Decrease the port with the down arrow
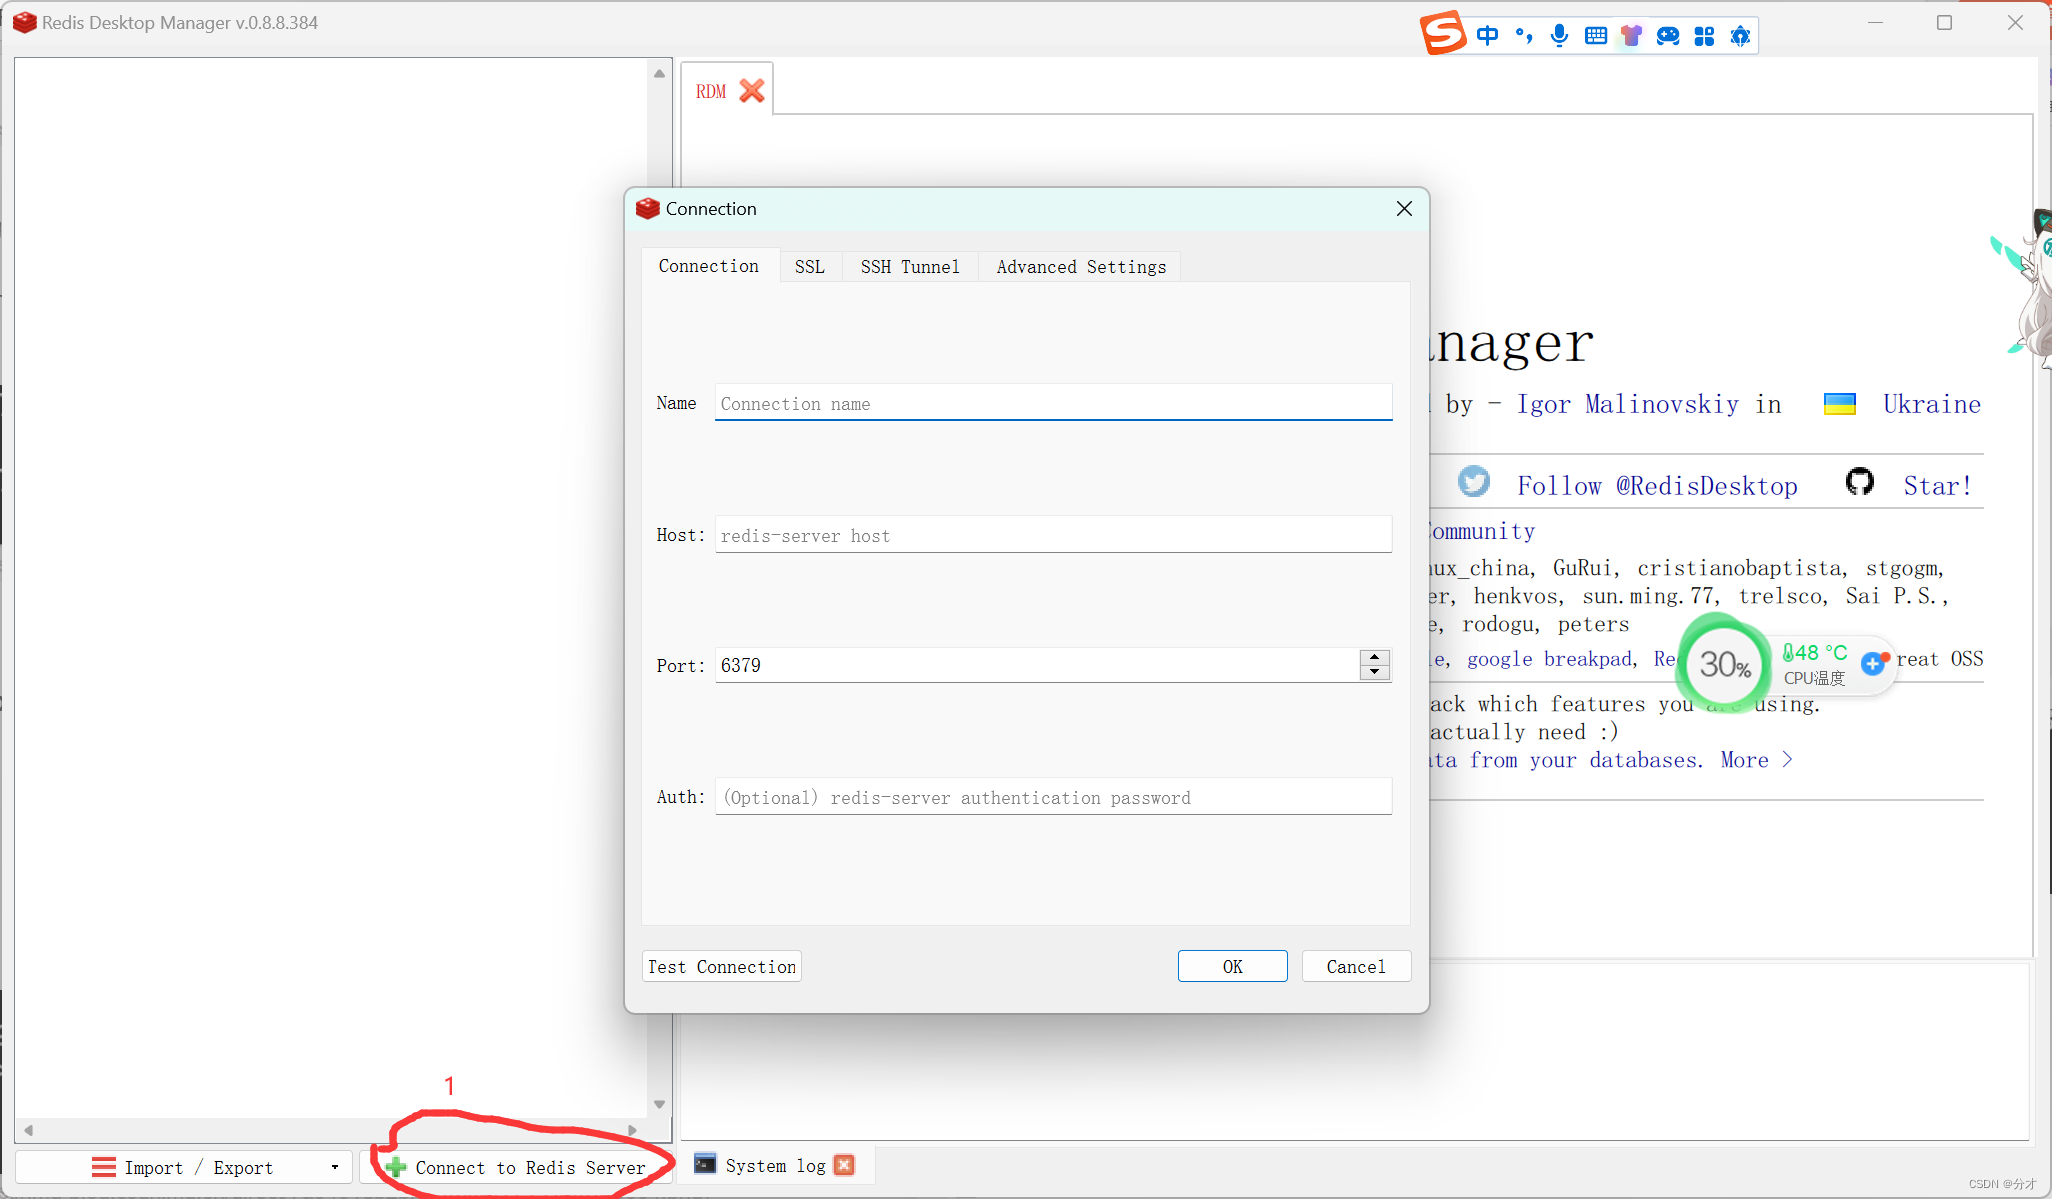2052x1199 pixels. (x=1375, y=672)
